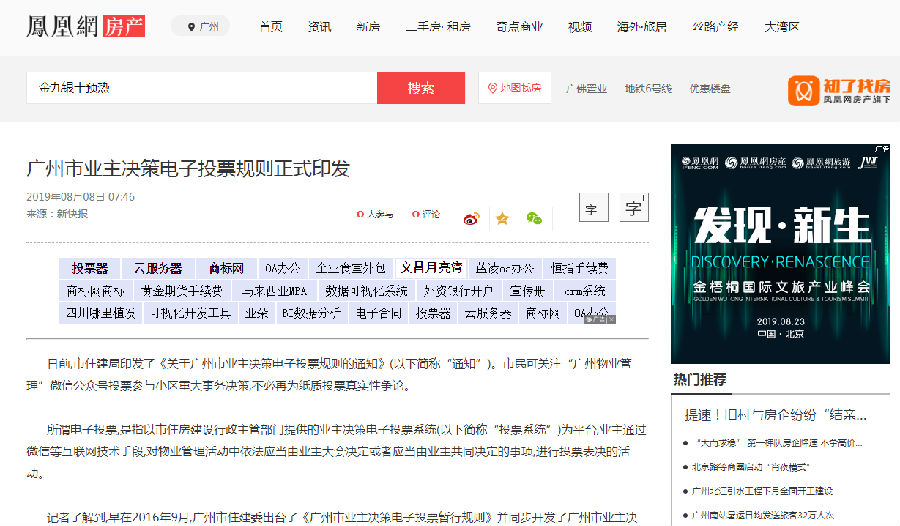Image resolution: width=900 pixels, height=526 pixels.
Task: Open the 广州 city selector
Action: [x=203, y=27]
